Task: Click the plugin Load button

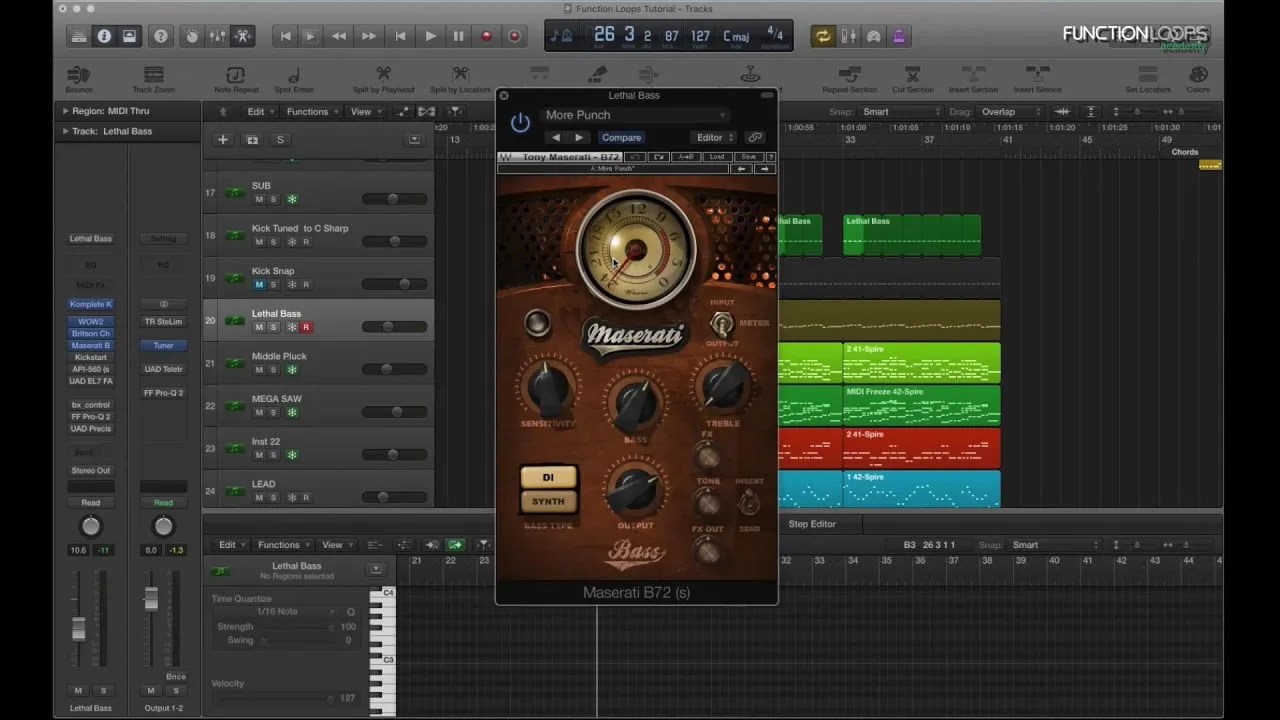Action: [717, 157]
